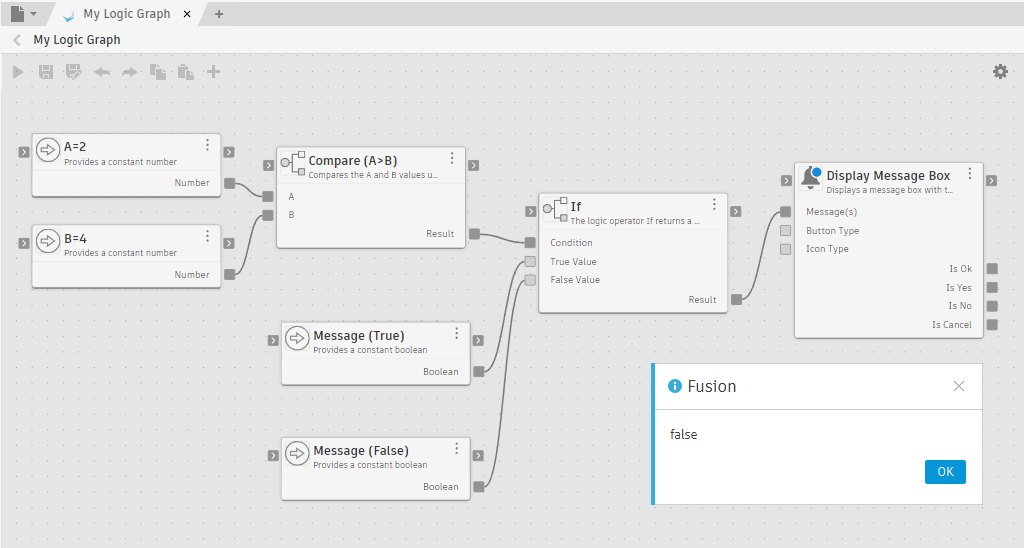Open graph settings gear icon
Image resolution: width=1024 pixels, height=548 pixels.
(1000, 71)
